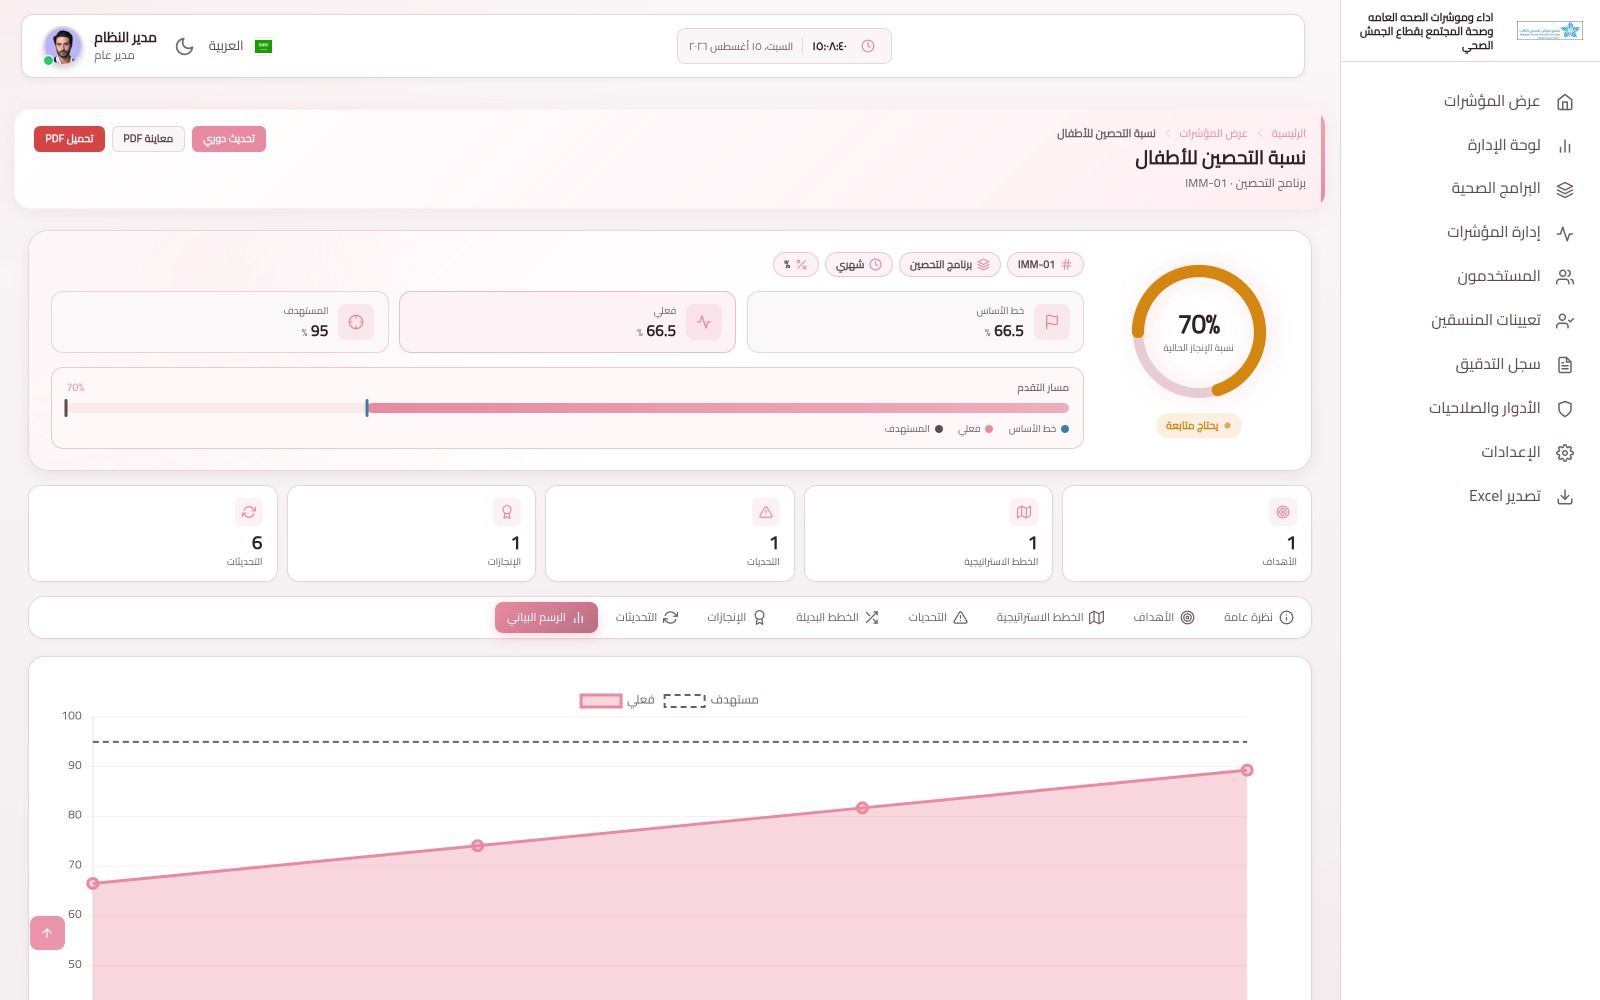Click the المستهدف target crosshair icon
This screenshot has width=1600, height=1000.
[x=356, y=322]
